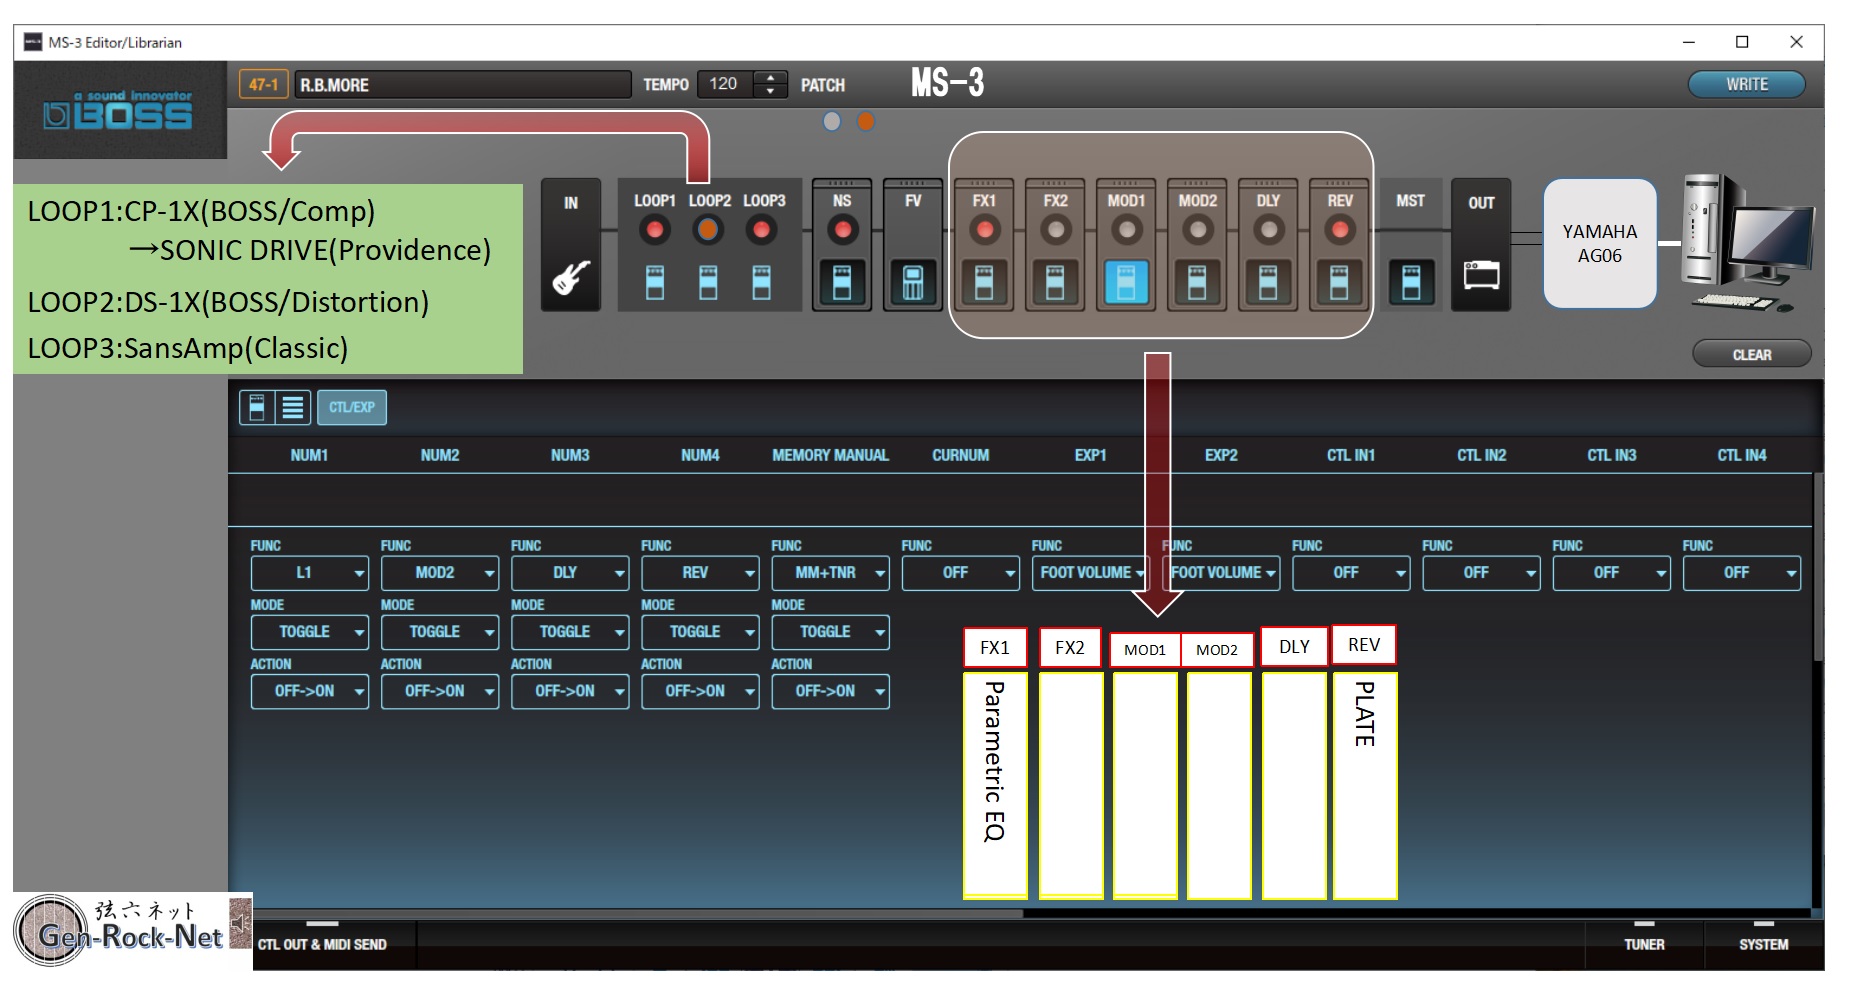
Task: Toggle LOOP3 on/off indicator
Action: [x=761, y=231]
